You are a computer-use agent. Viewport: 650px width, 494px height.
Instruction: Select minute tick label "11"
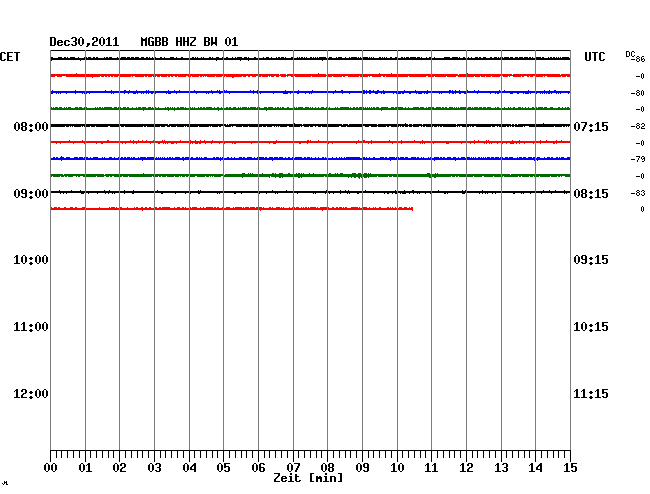[431, 468]
